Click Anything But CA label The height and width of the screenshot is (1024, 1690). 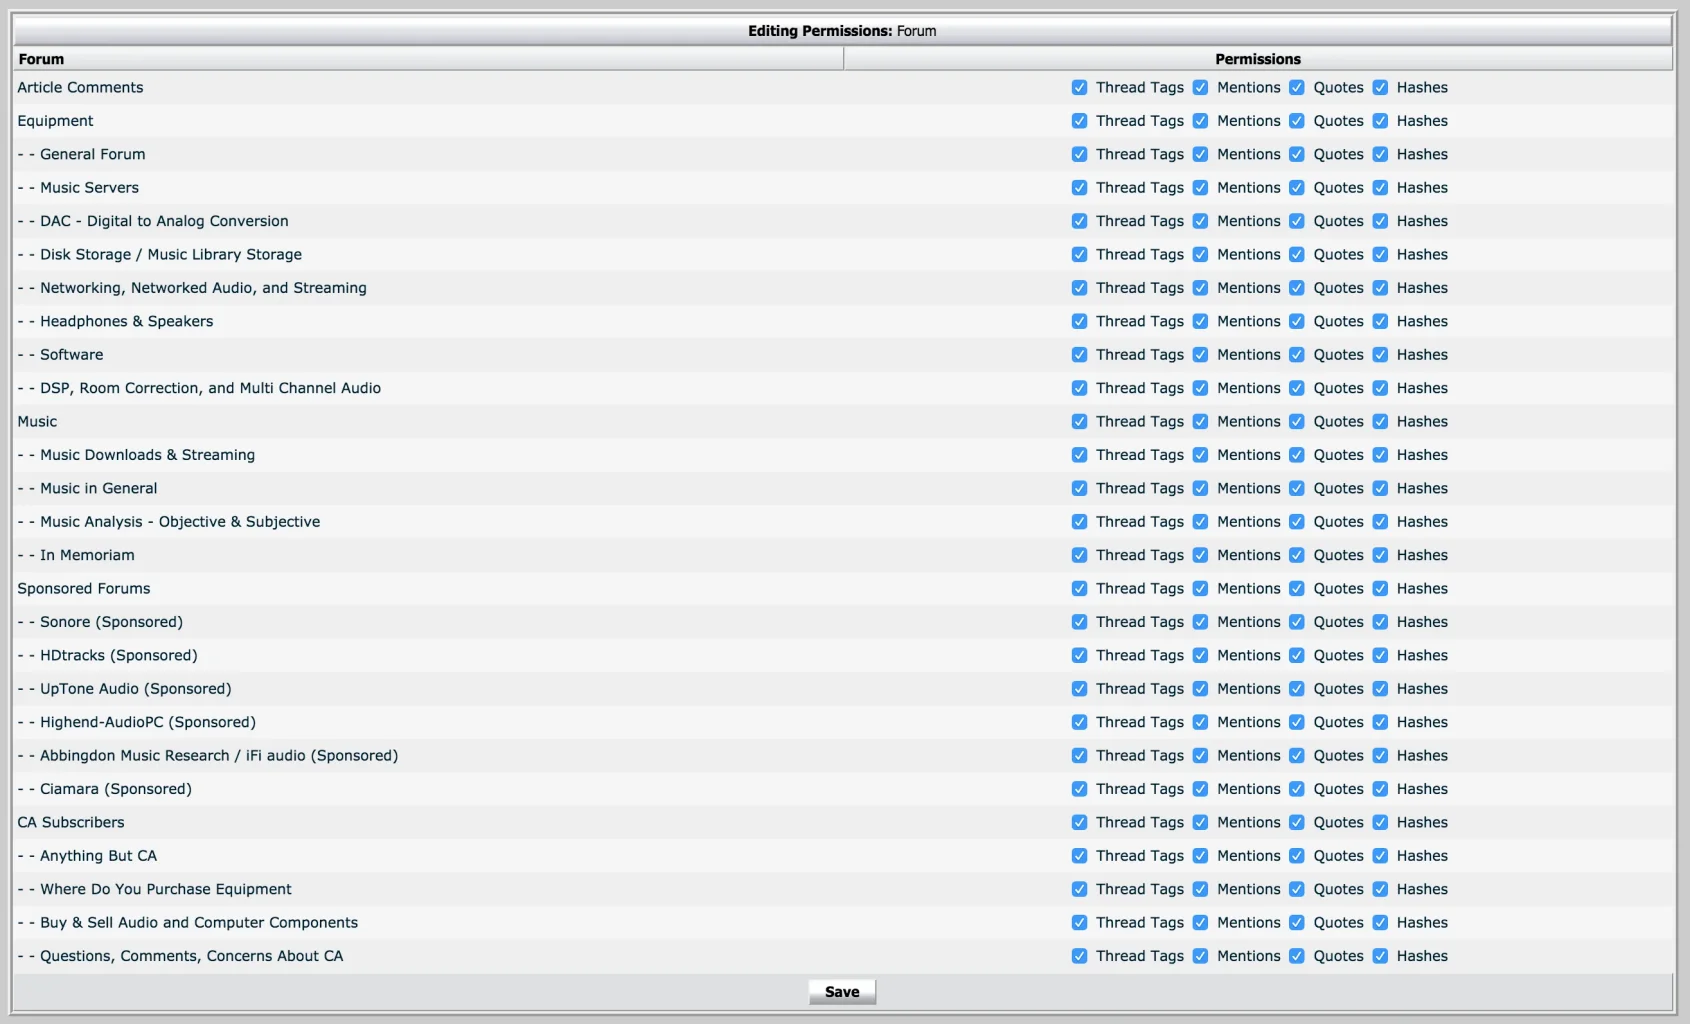coord(98,856)
